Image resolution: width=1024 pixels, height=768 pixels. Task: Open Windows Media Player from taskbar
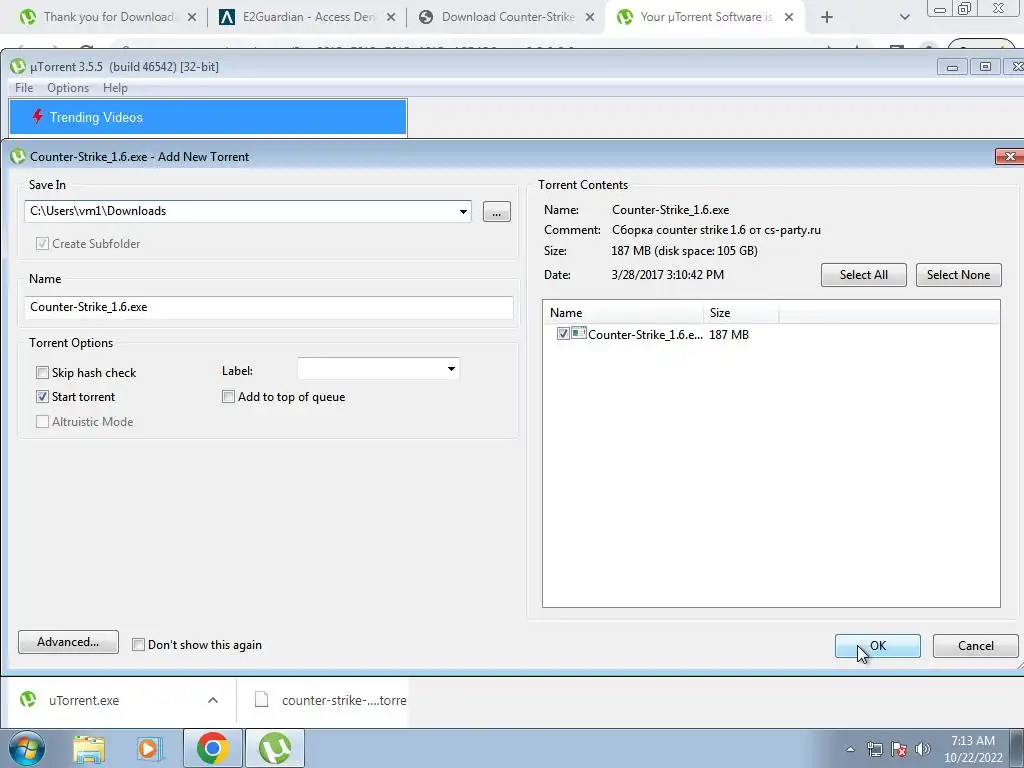point(149,749)
